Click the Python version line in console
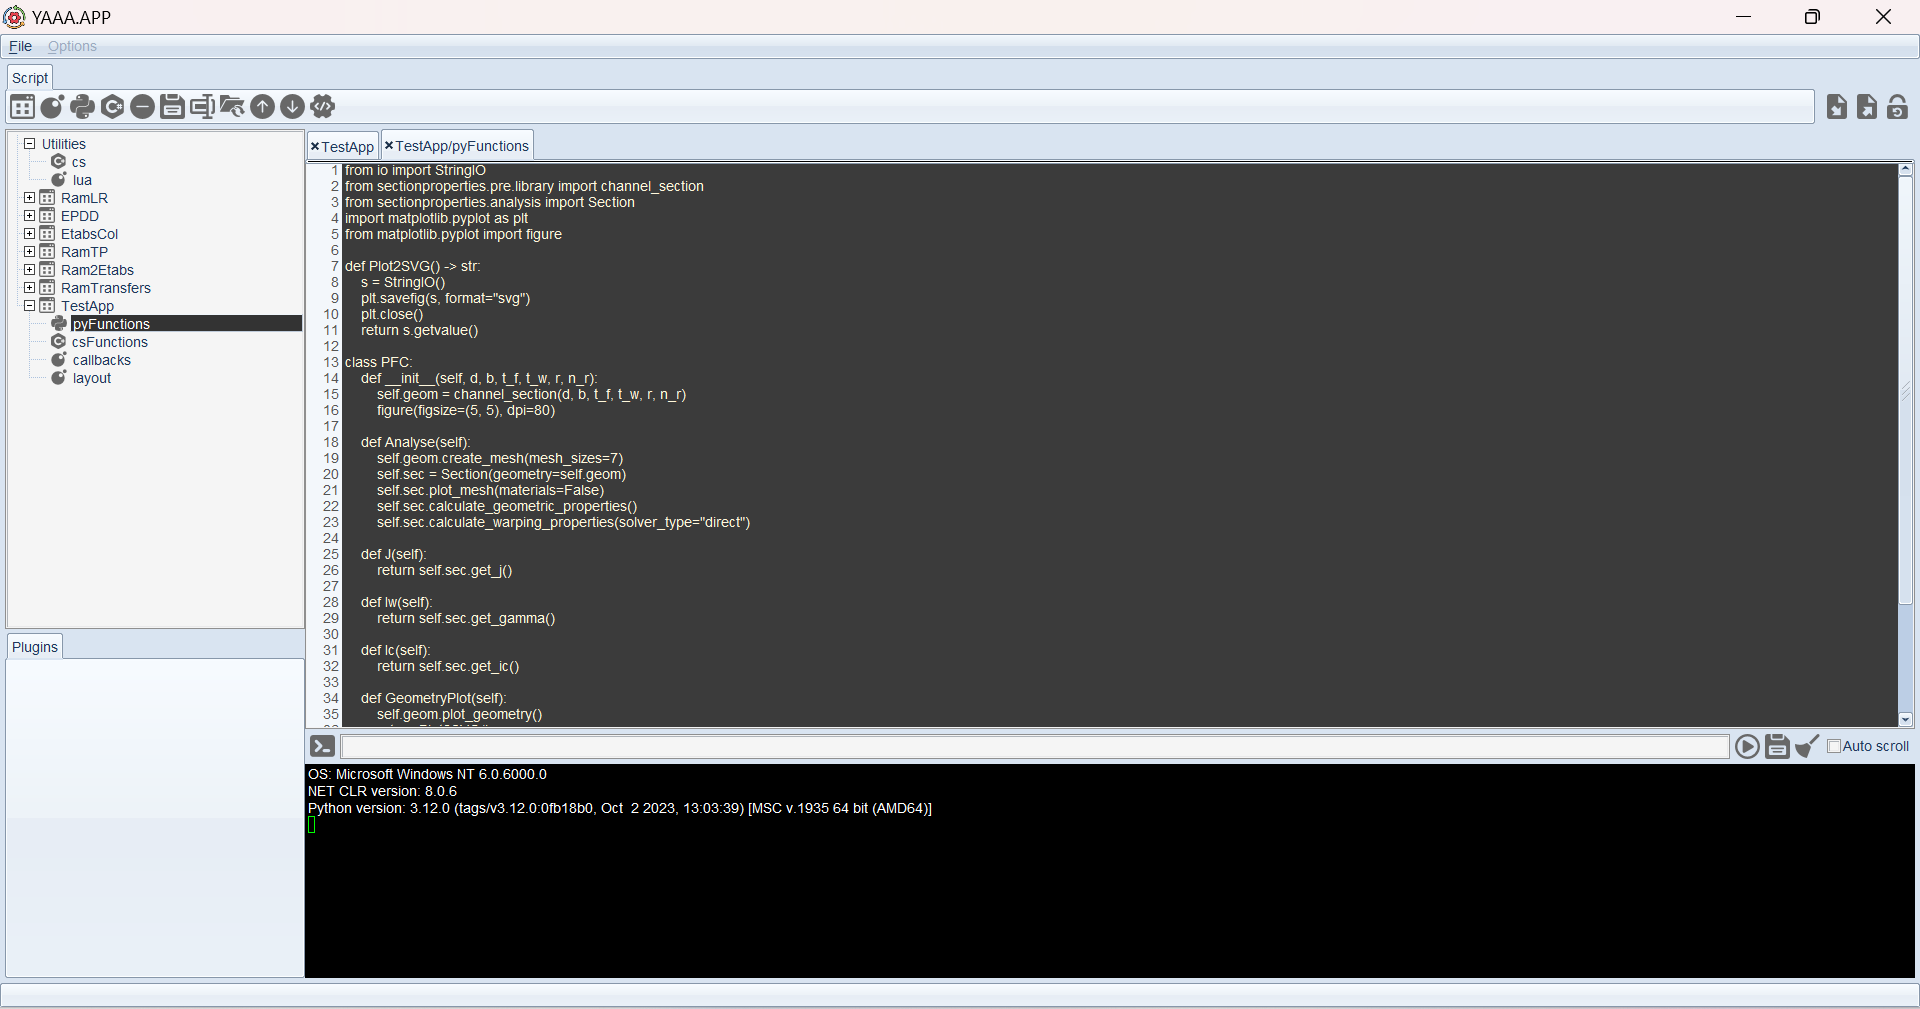The width and height of the screenshot is (1920, 1009). pos(620,808)
